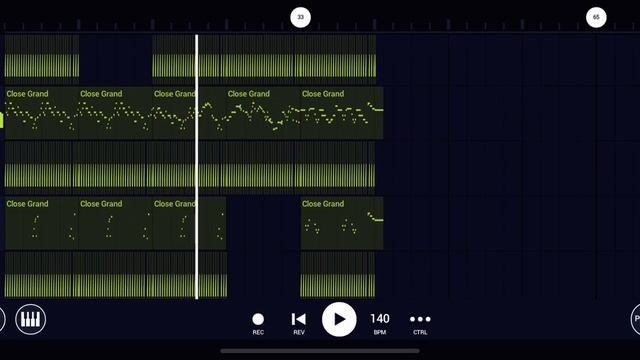Click the iOS home indicator bar
The width and height of the screenshot is (640, 360).
[x=320, y=351]
